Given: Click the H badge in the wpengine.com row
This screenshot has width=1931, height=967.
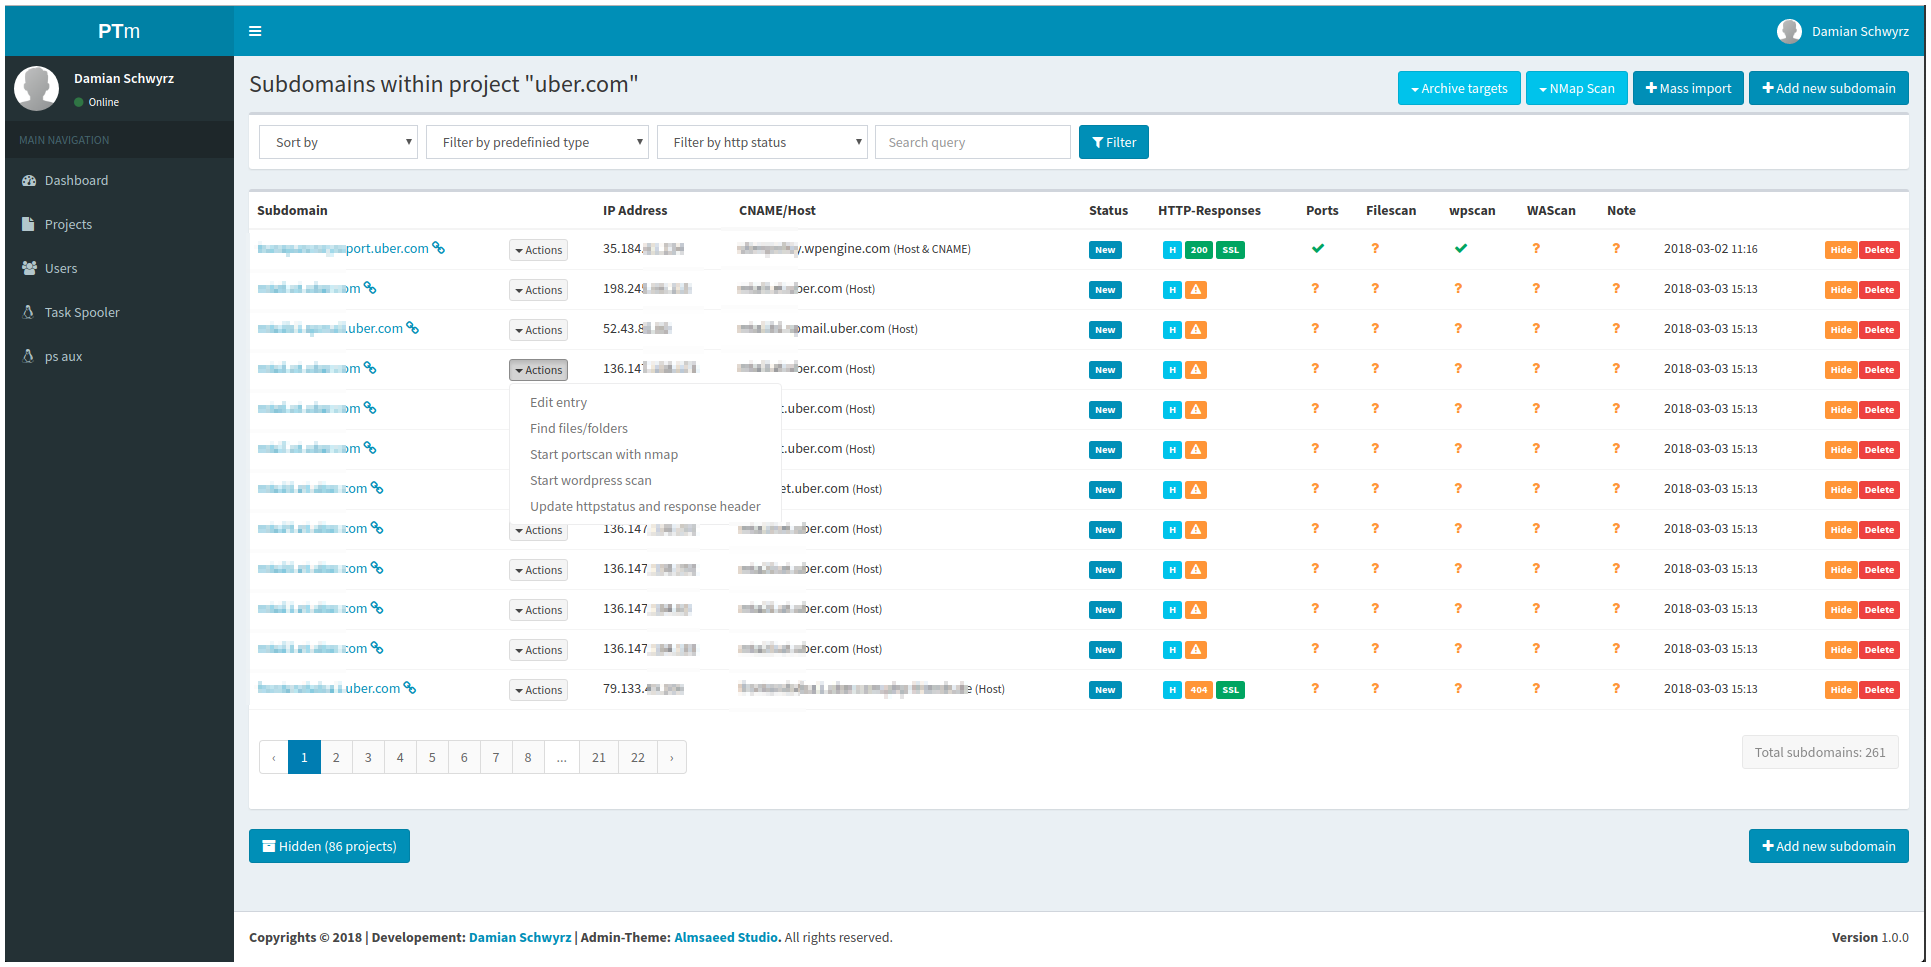Looking at the screenshot, I should tap(1172, 250).
